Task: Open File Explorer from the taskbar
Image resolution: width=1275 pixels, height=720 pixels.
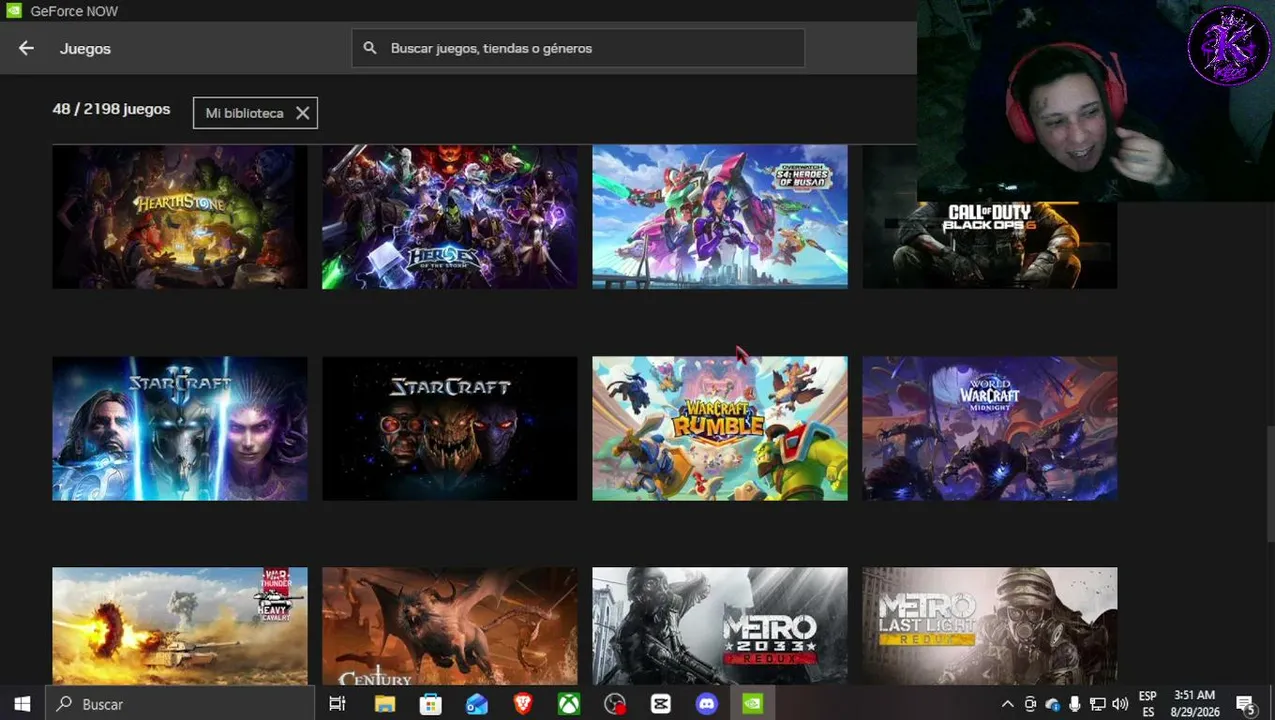Action: (384, 704)
